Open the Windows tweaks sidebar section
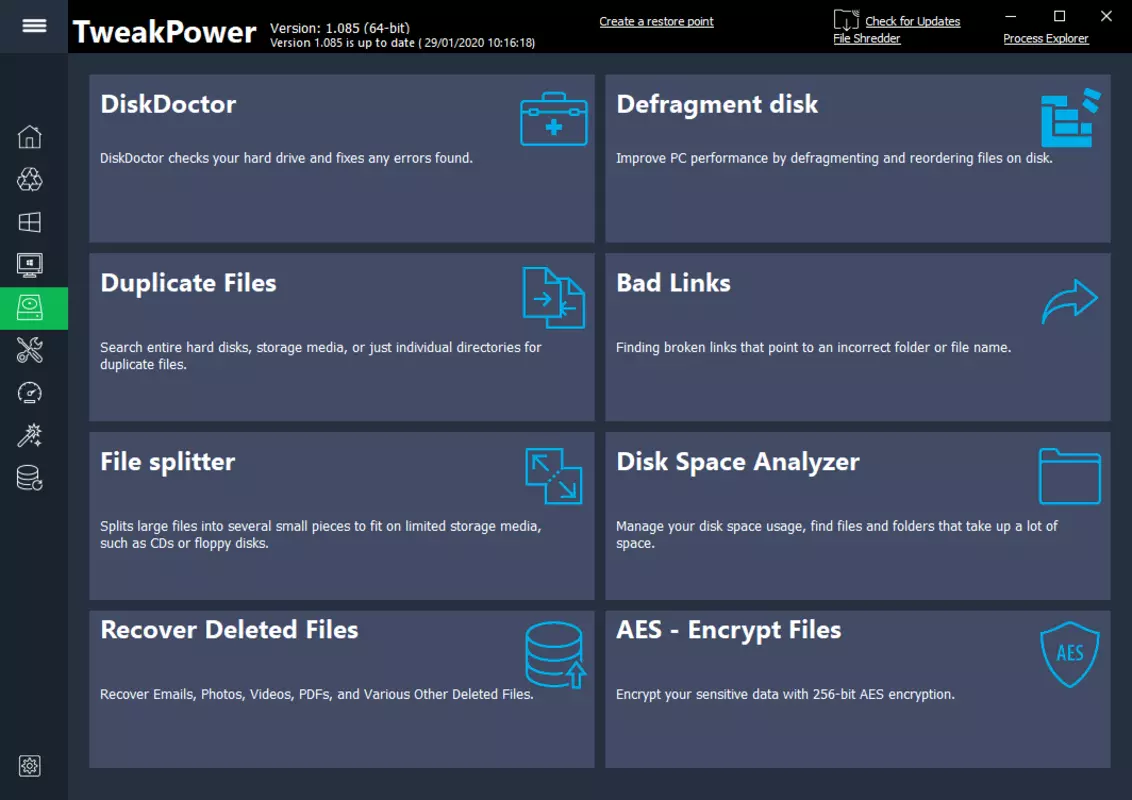Image resolution: width=1132 pixels, height=800 pixels. [30, 222]
